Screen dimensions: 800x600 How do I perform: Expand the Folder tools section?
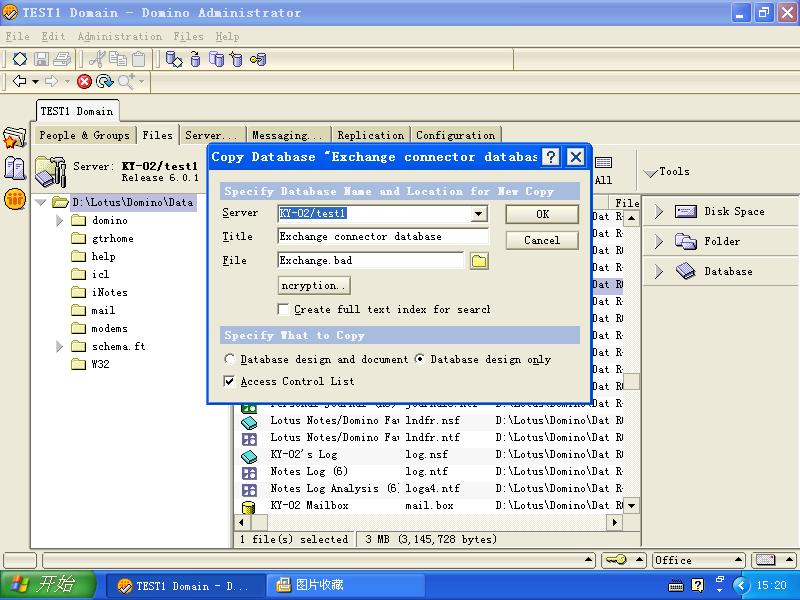point(659,241)
